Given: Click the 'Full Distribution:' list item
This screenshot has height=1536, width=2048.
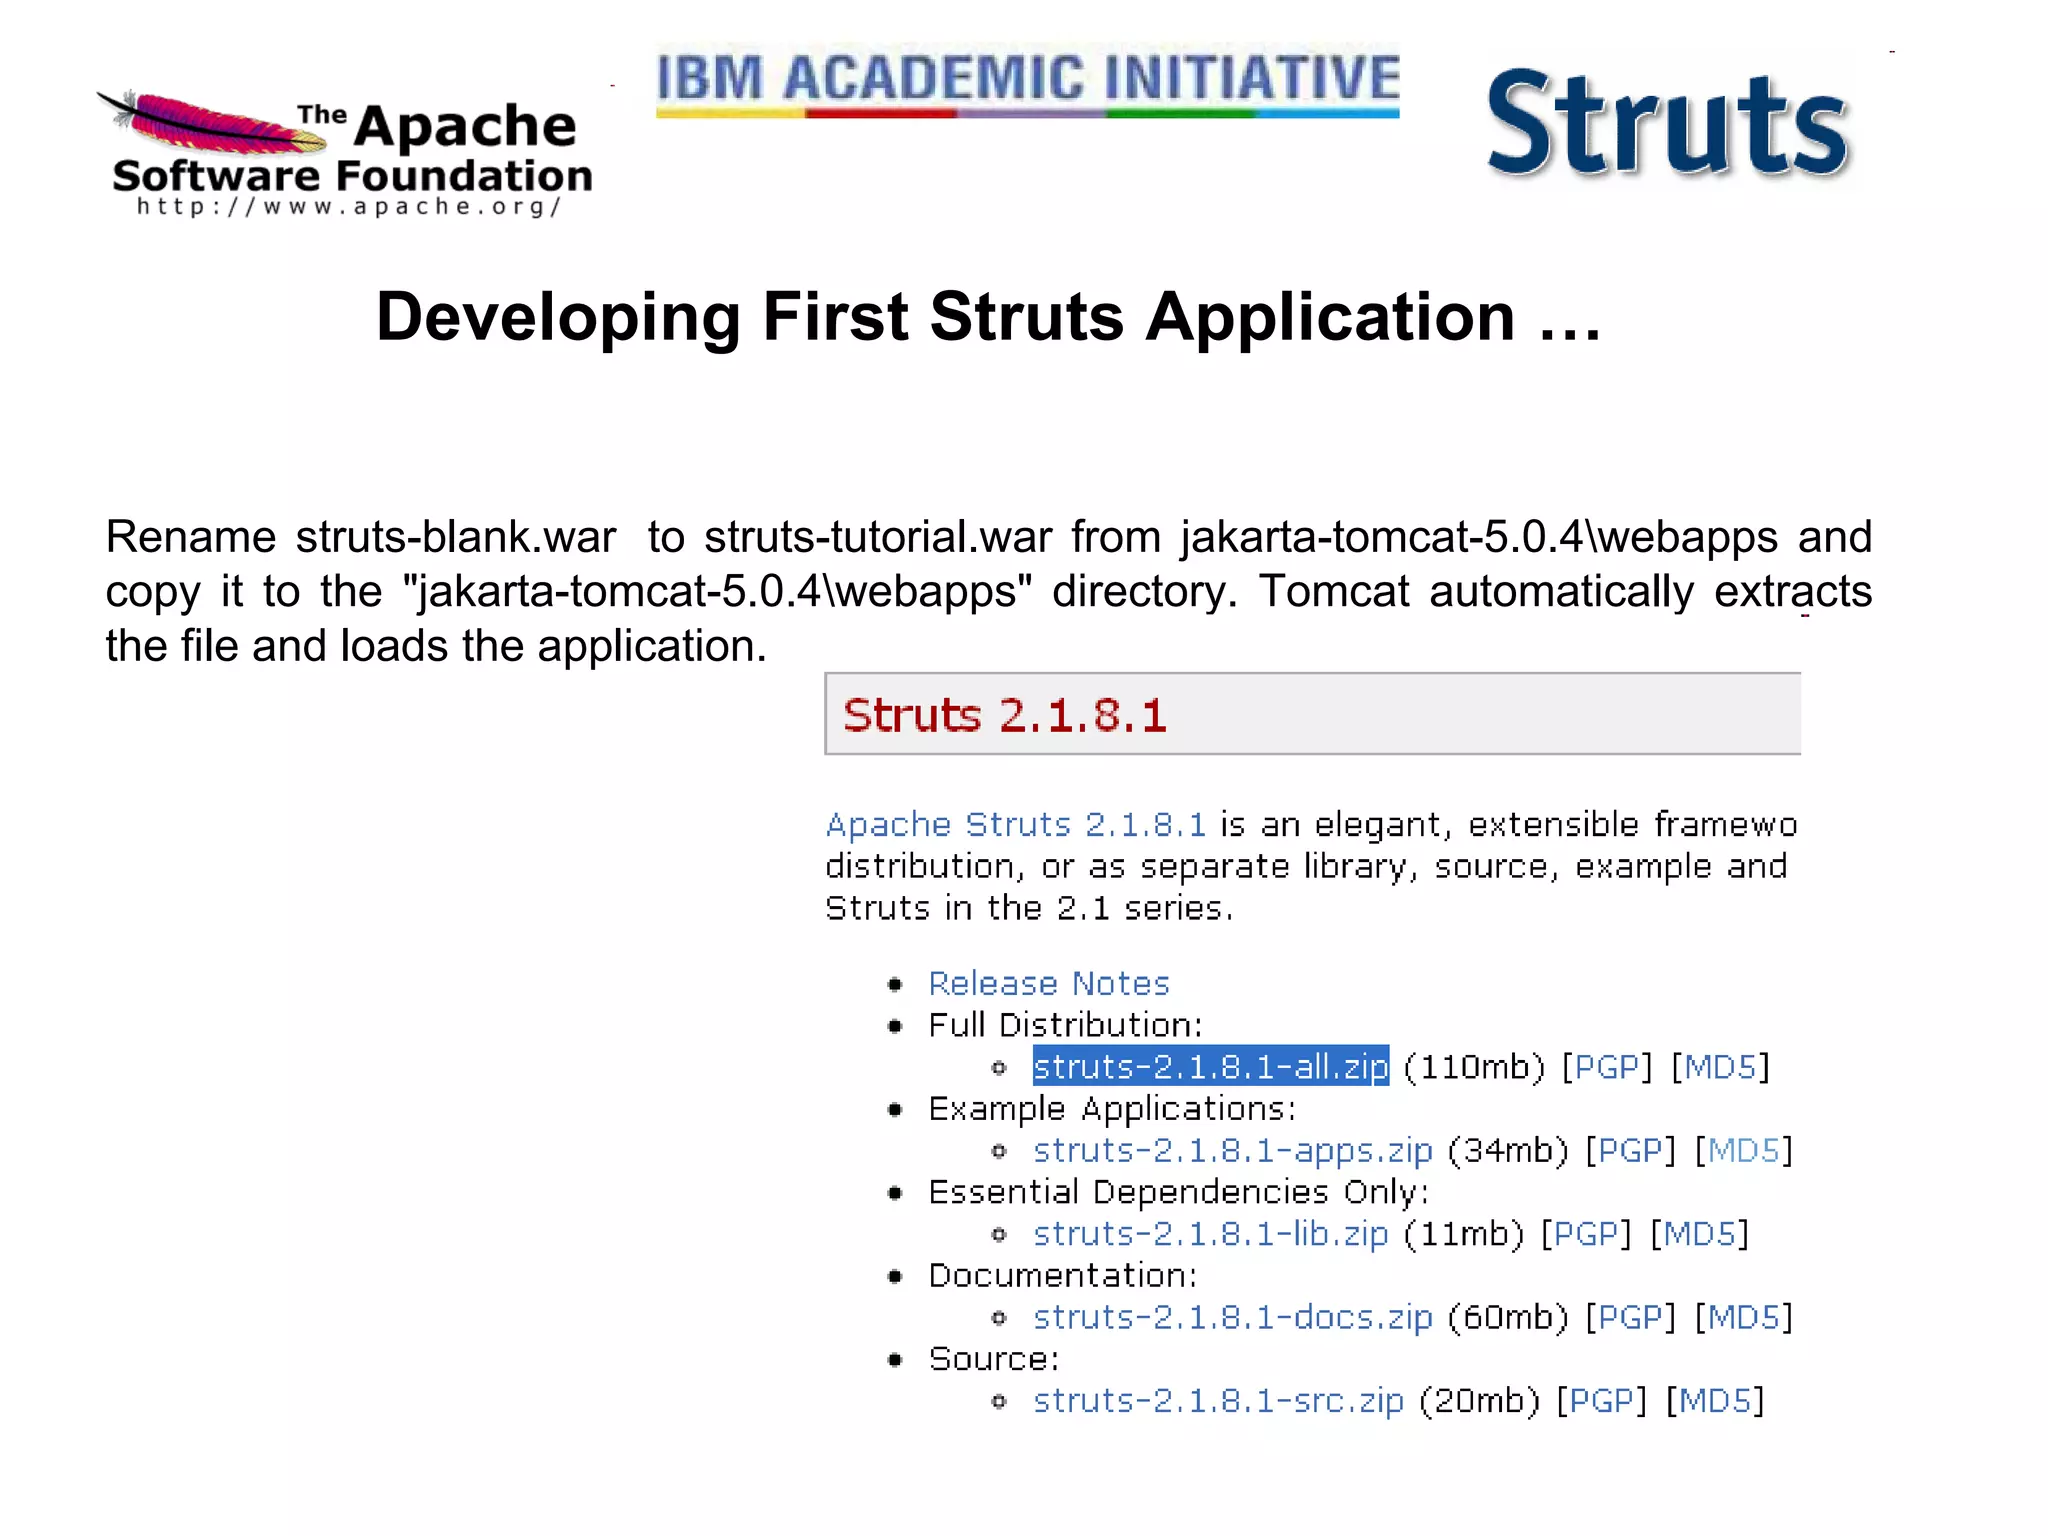Looking at the screenshot, I should (x=1065, y=1025).
